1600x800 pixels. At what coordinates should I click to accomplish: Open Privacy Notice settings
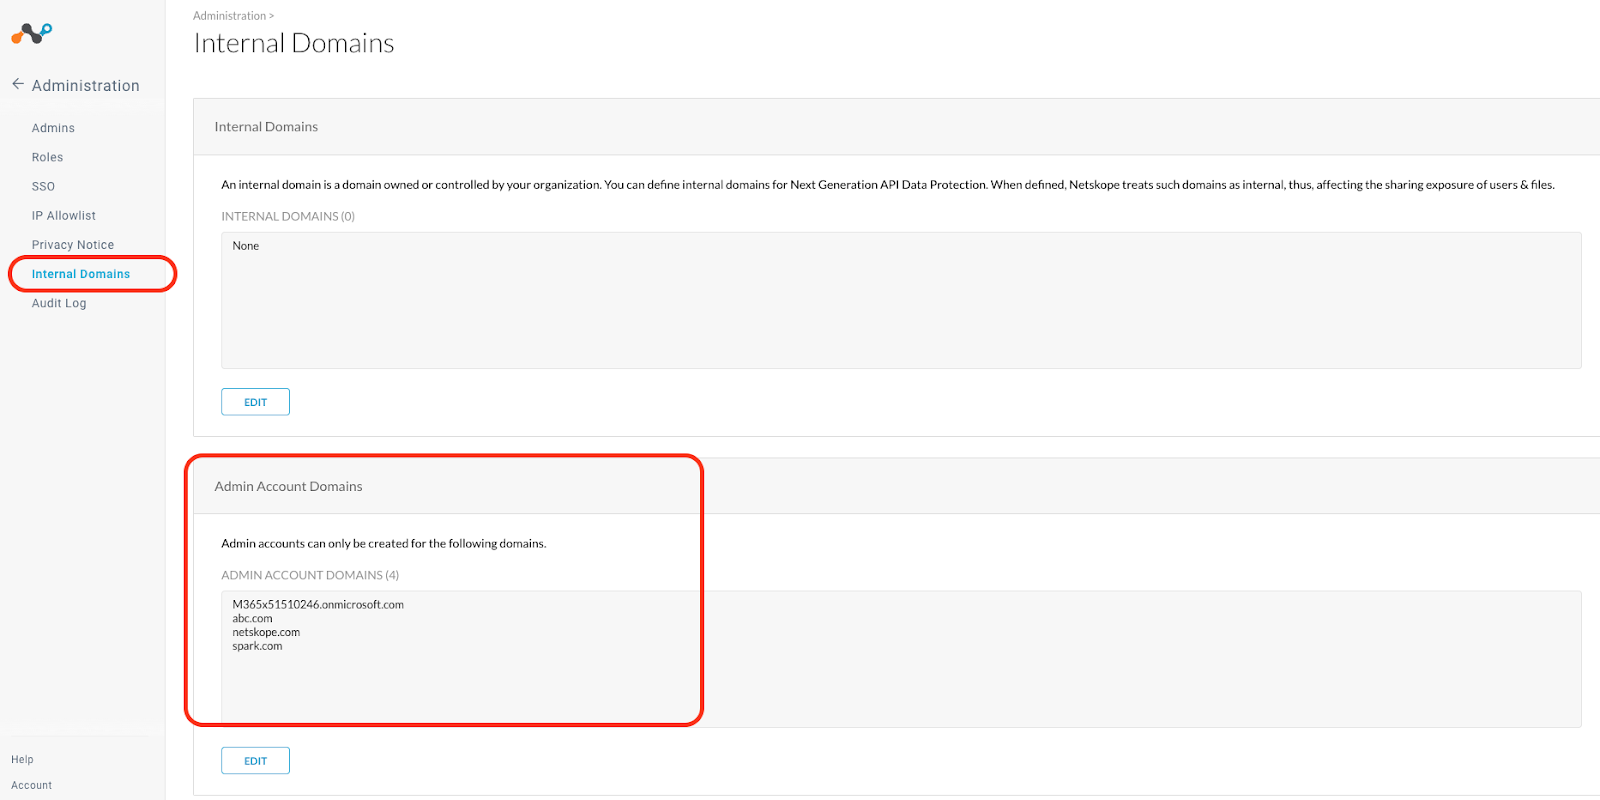pos(73,244)
